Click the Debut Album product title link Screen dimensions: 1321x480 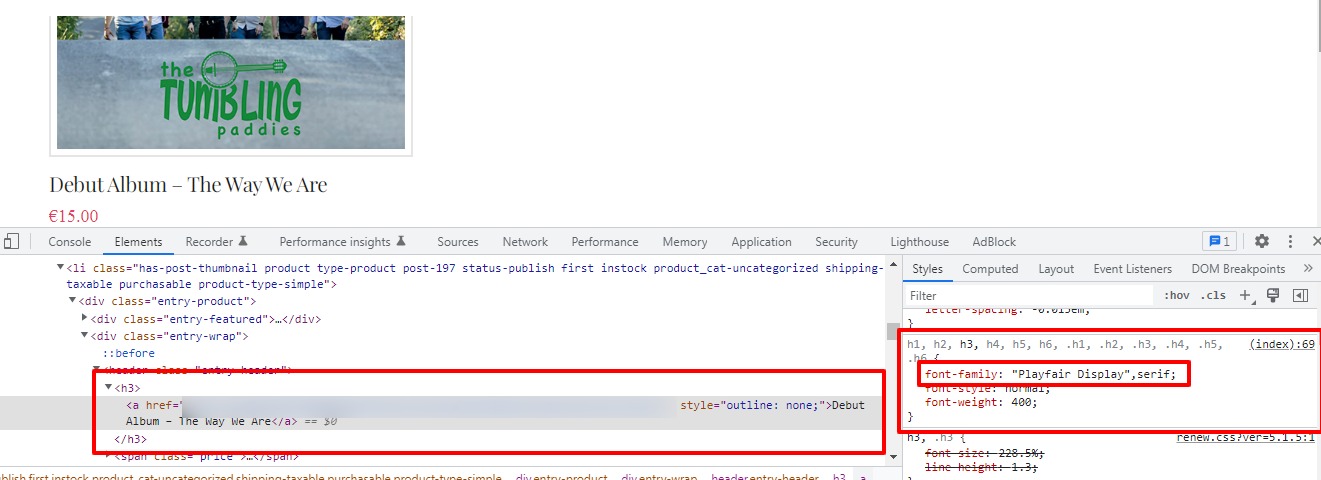tap(188, 185)
